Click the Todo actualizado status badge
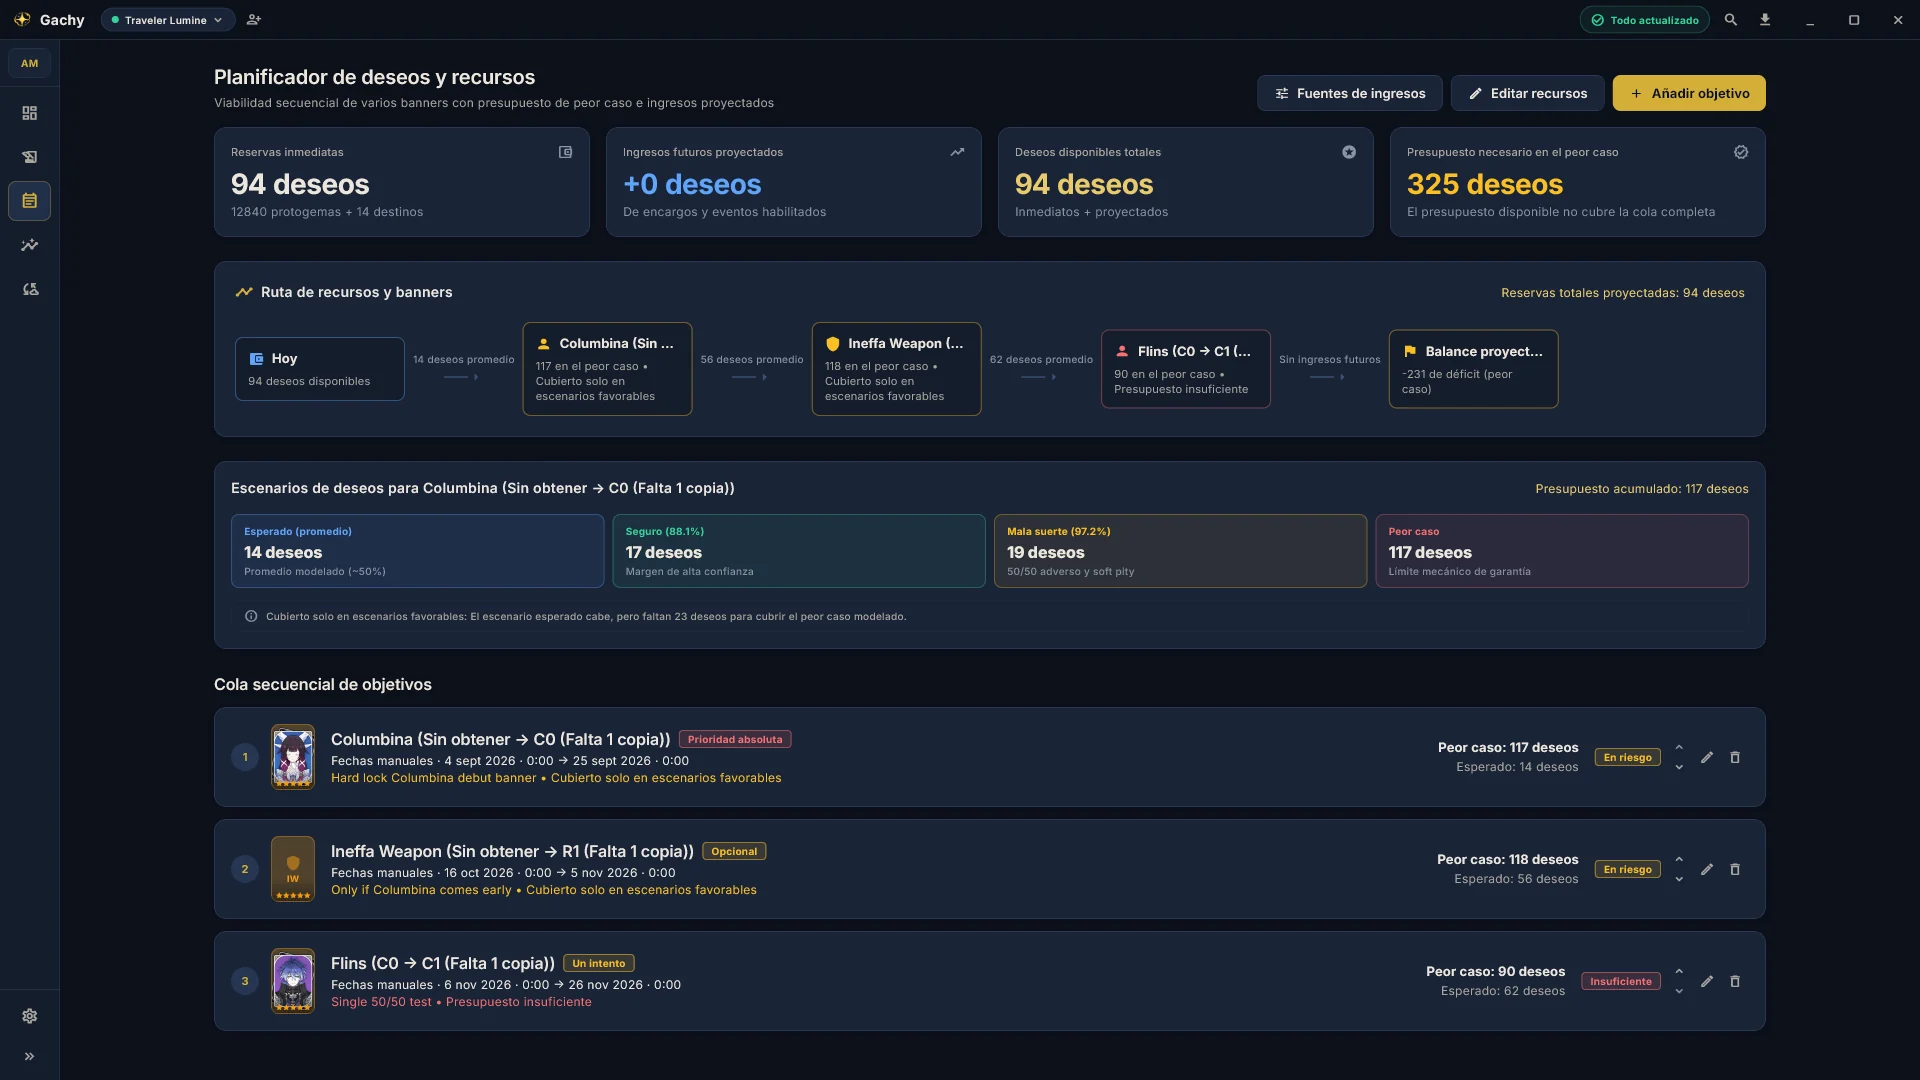 (1645, 20)
